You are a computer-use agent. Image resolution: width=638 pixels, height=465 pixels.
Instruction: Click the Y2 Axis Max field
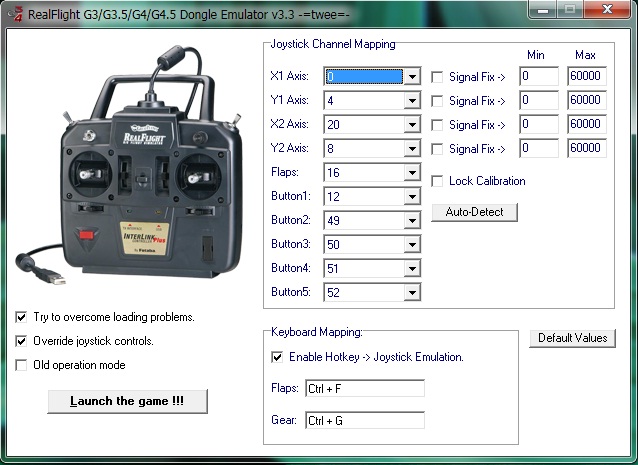tap(587, 148)
